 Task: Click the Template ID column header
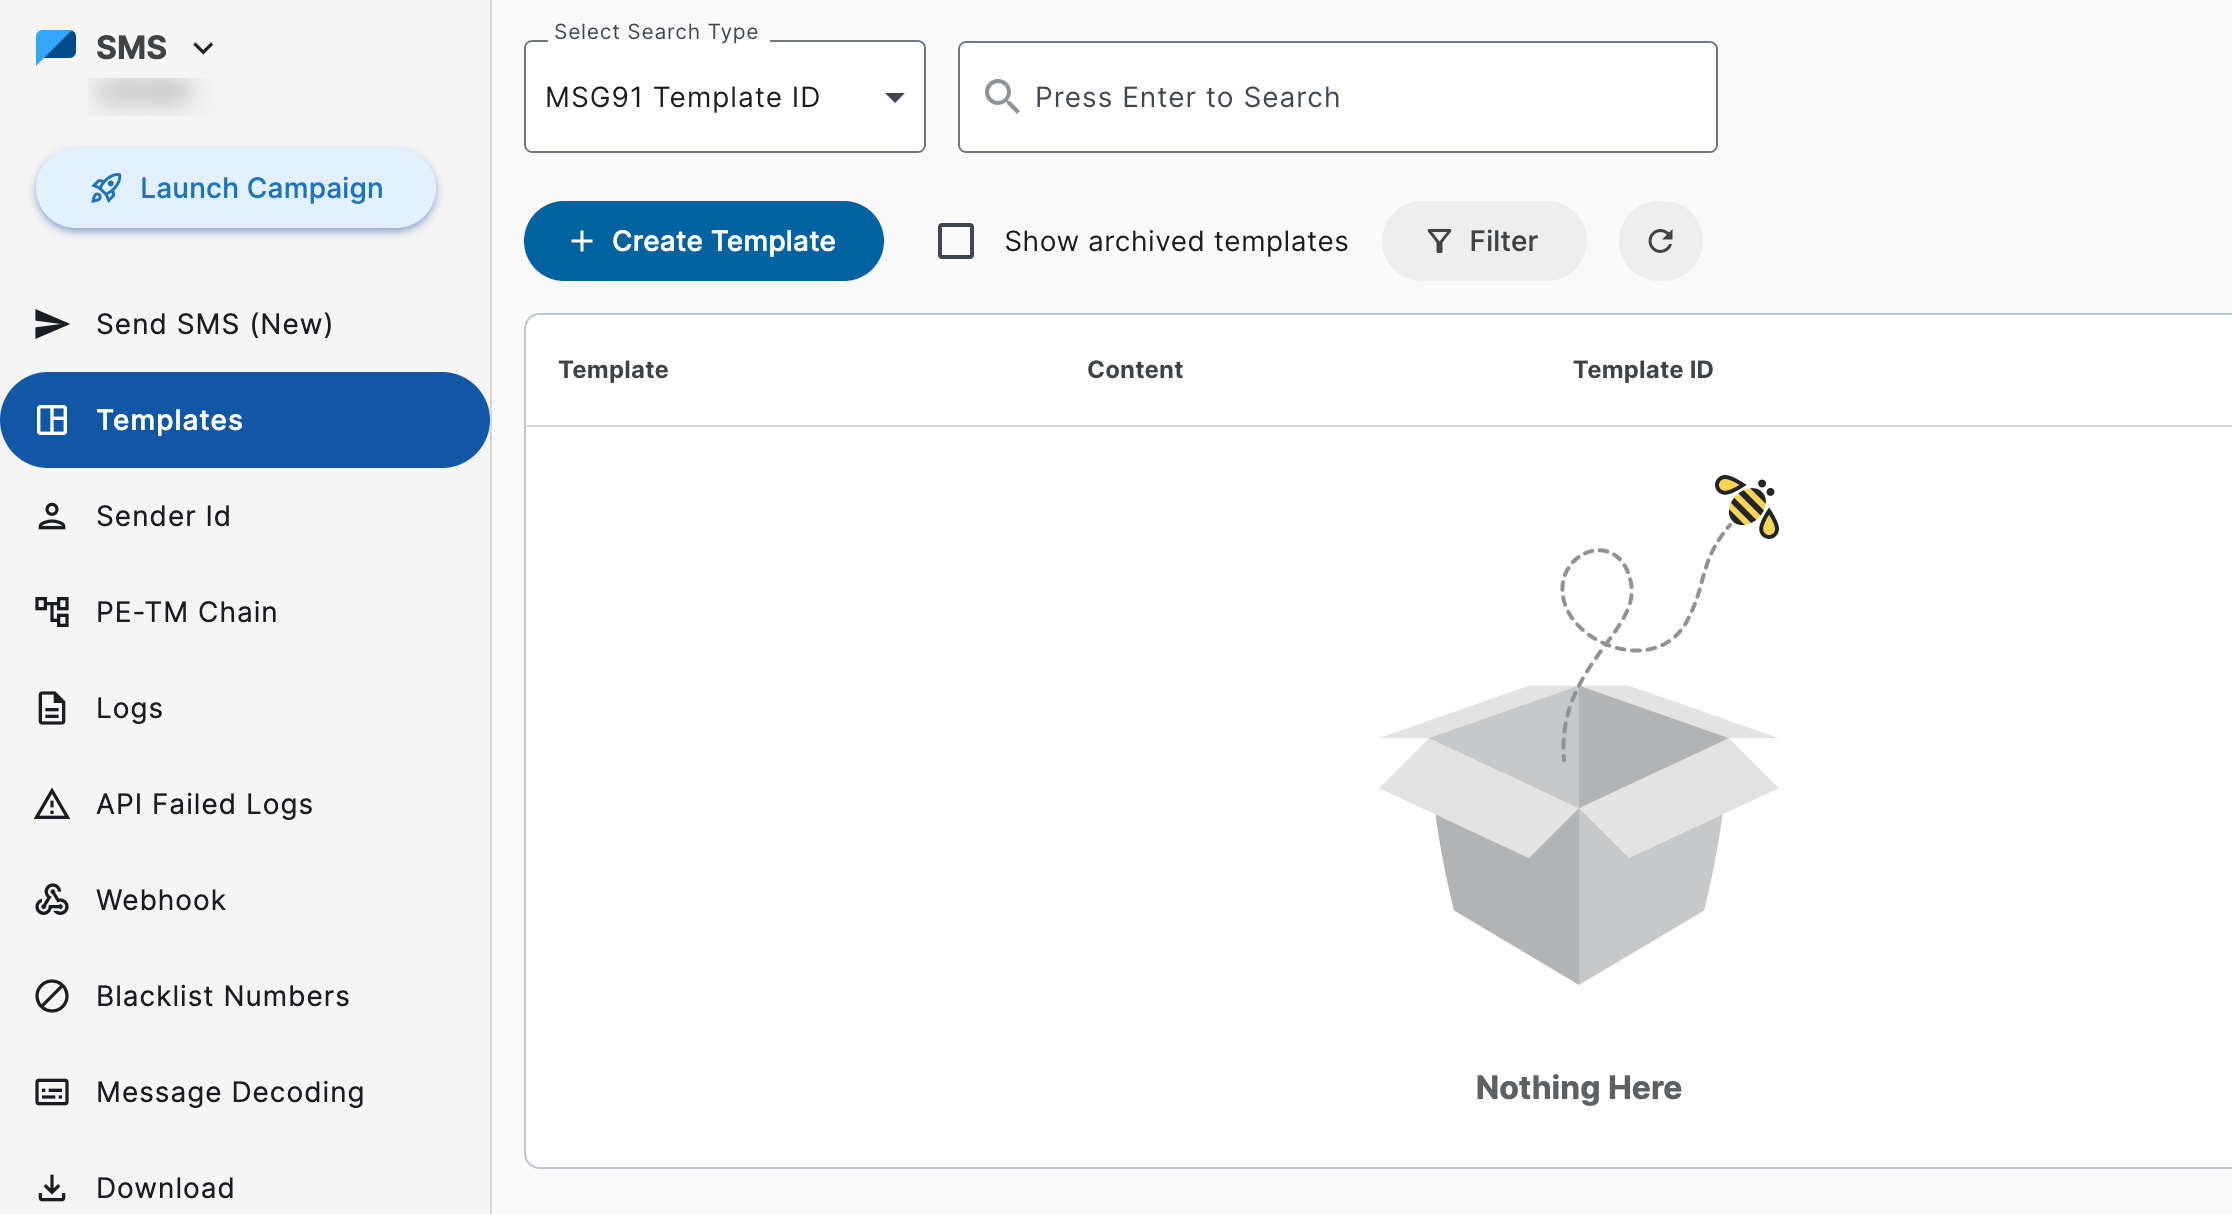click(x=1642, y=370)
